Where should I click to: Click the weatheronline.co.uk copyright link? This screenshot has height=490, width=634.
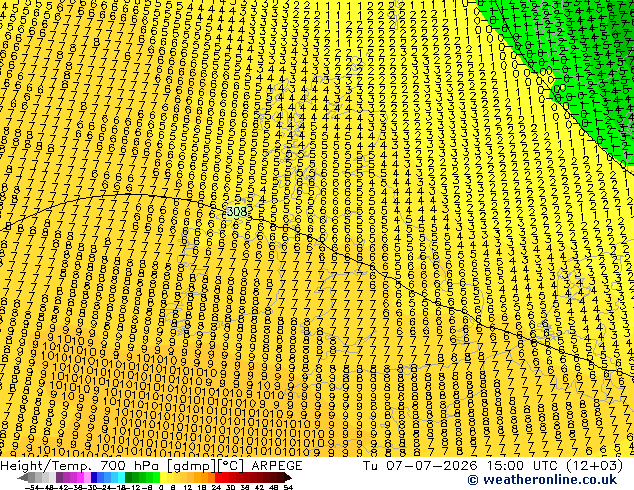[x=542, y=480]
